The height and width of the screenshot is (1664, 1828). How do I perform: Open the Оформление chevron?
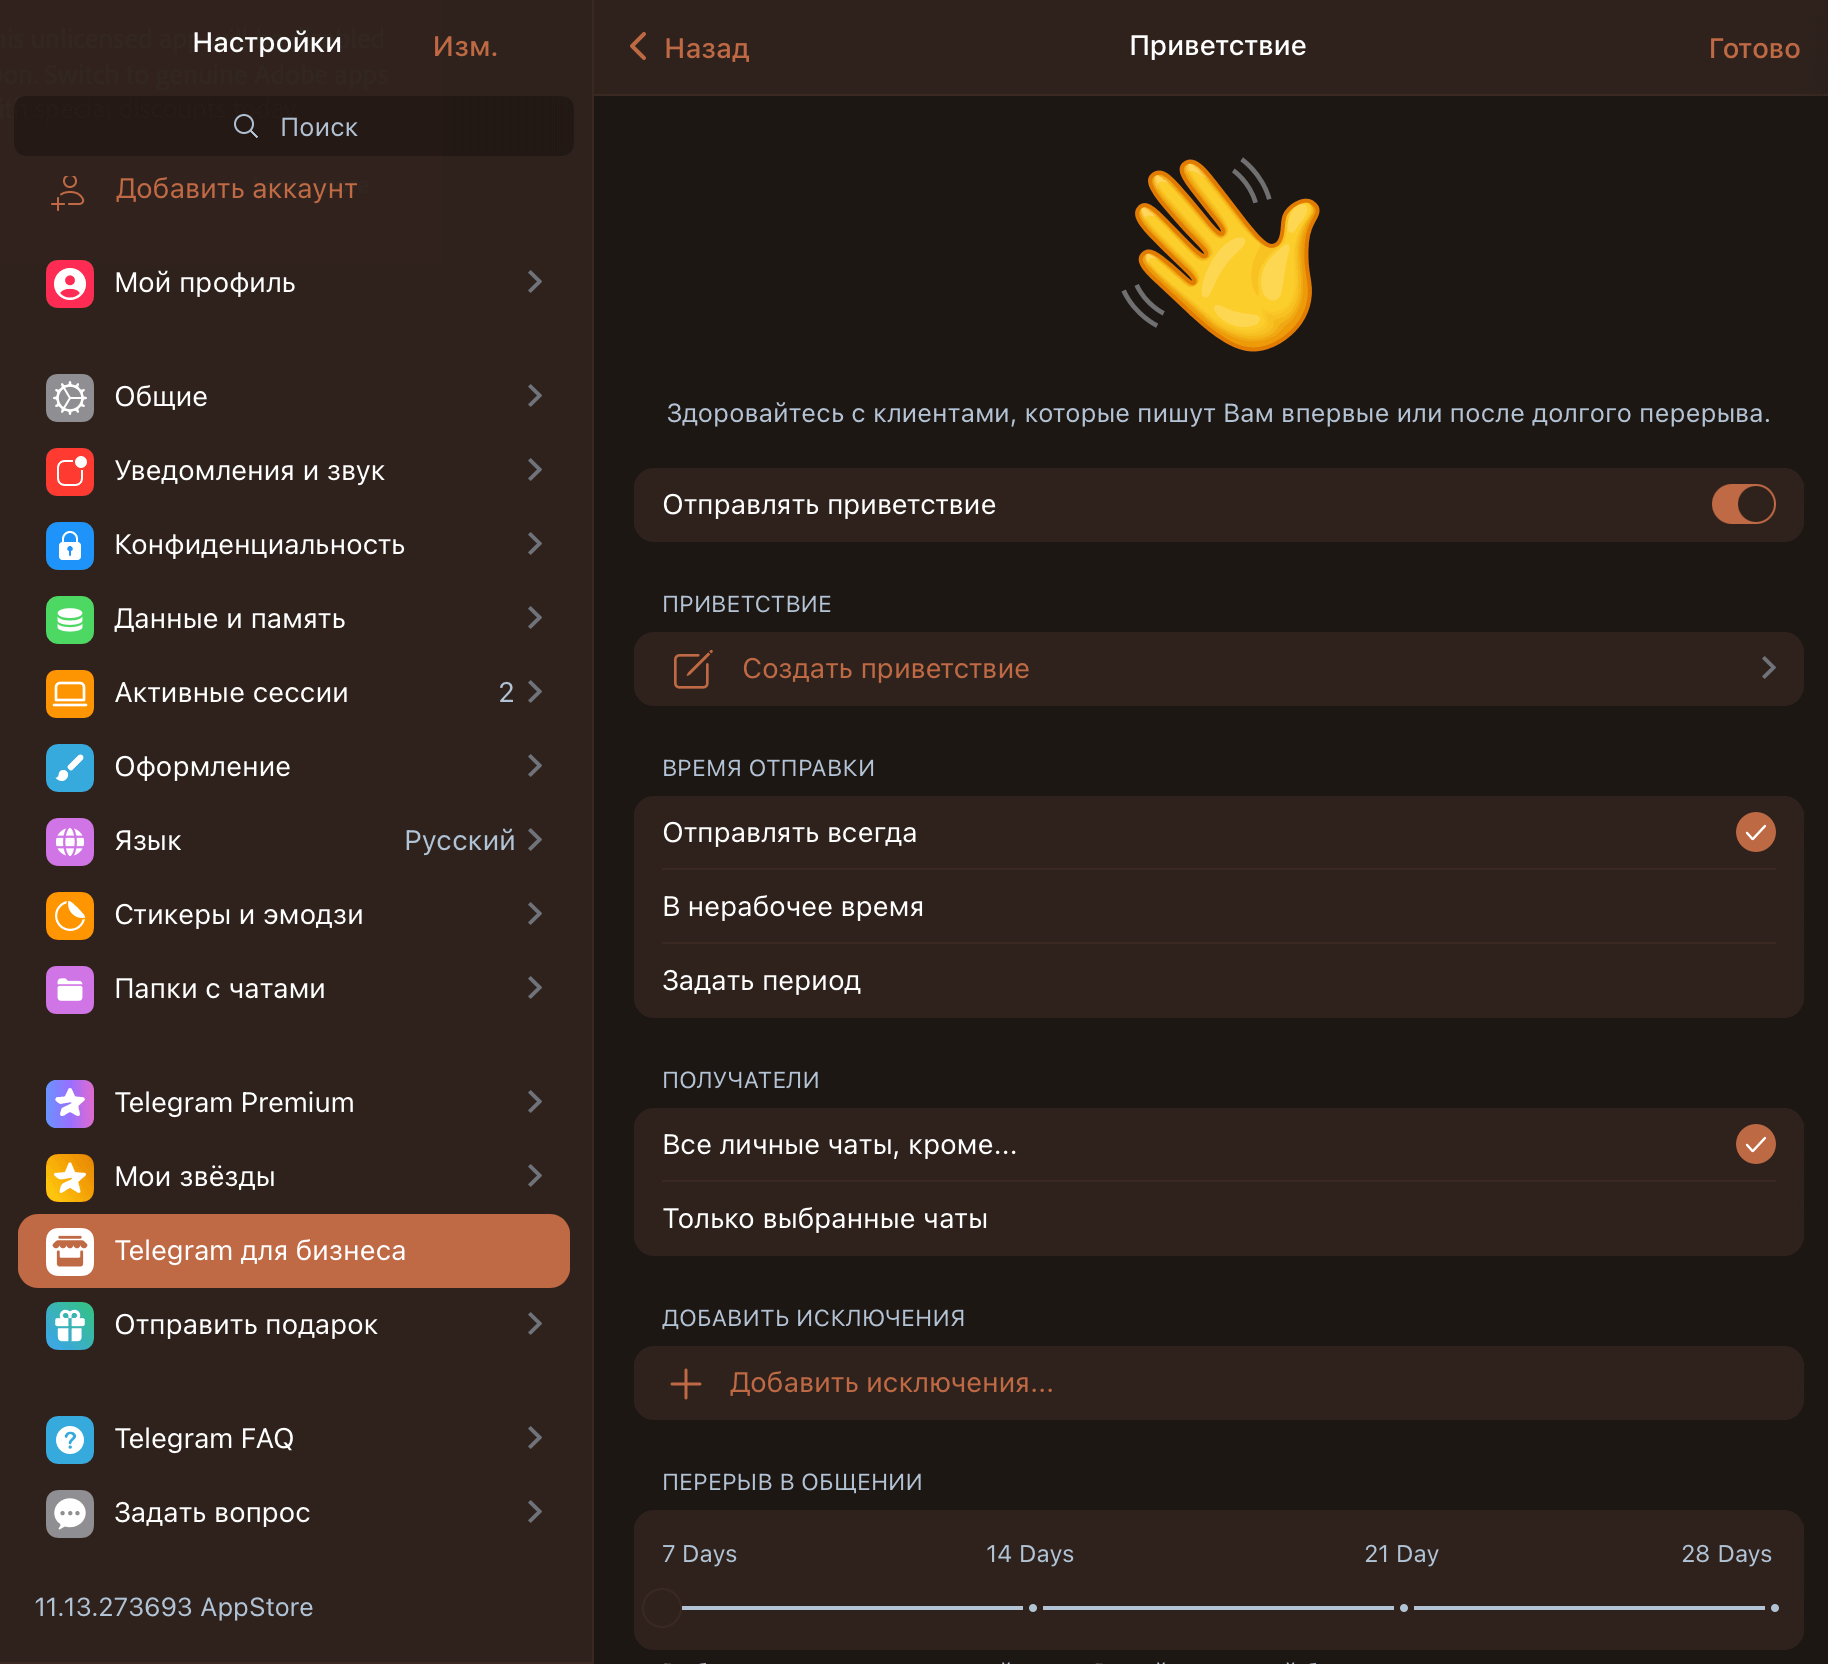tap(535, 767)
